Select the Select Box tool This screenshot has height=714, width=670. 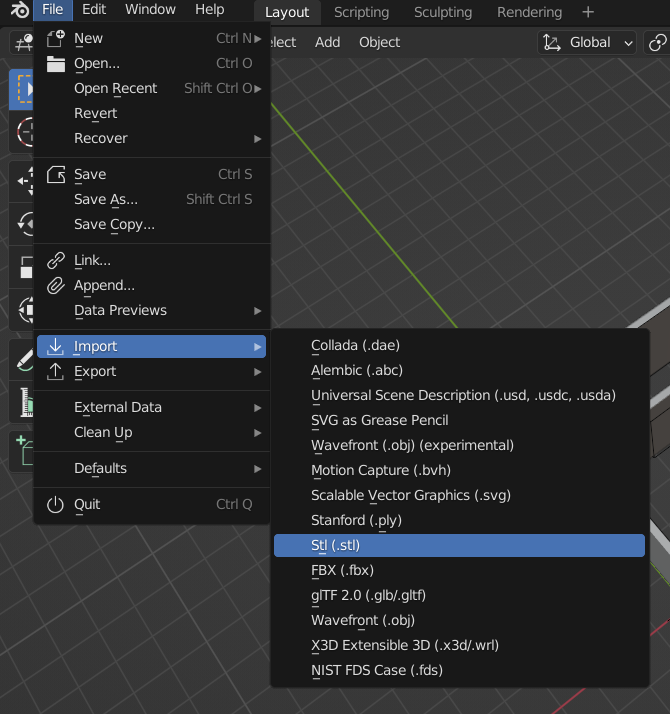pos(22,89)
